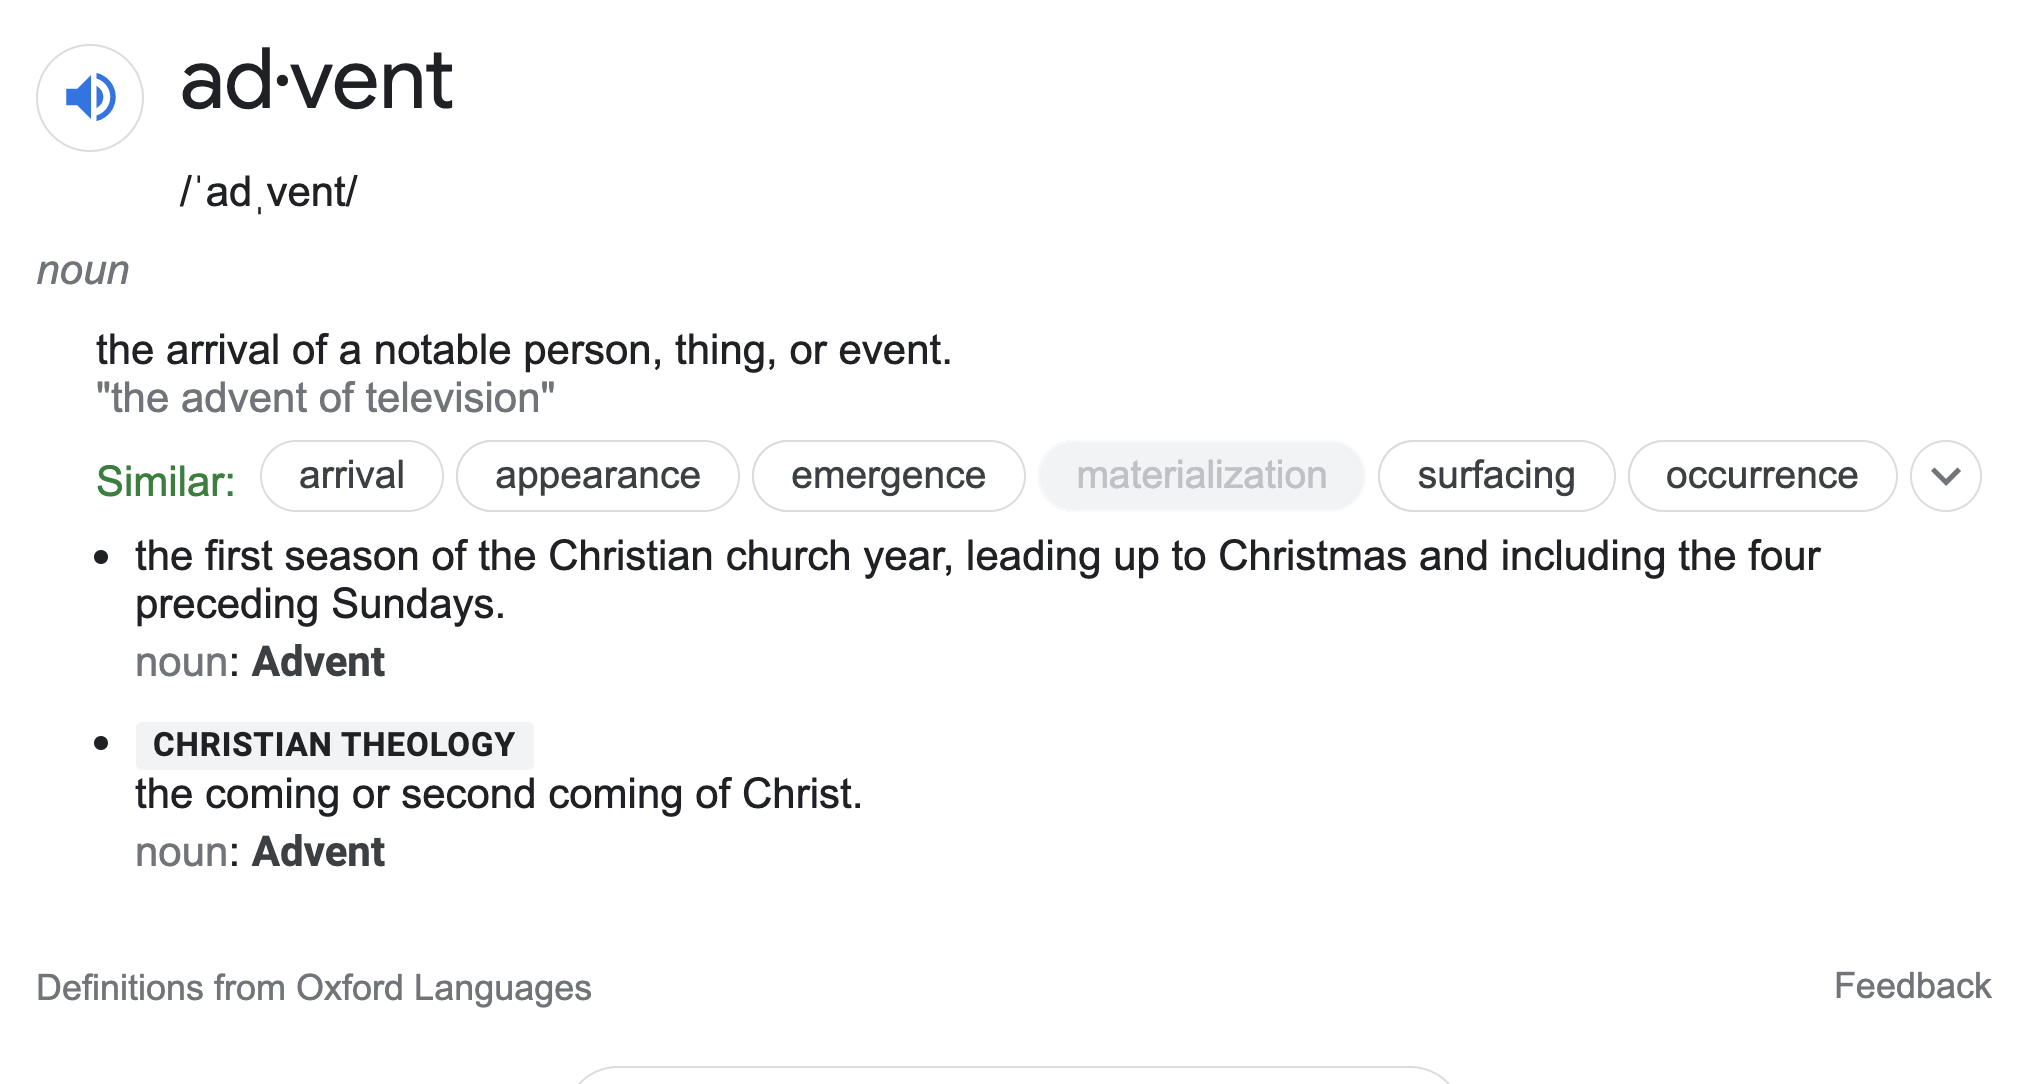Screen dimensions: 2022x1084
Task: Select the "surfacing" synonym chip
Action: [1495, 476]
